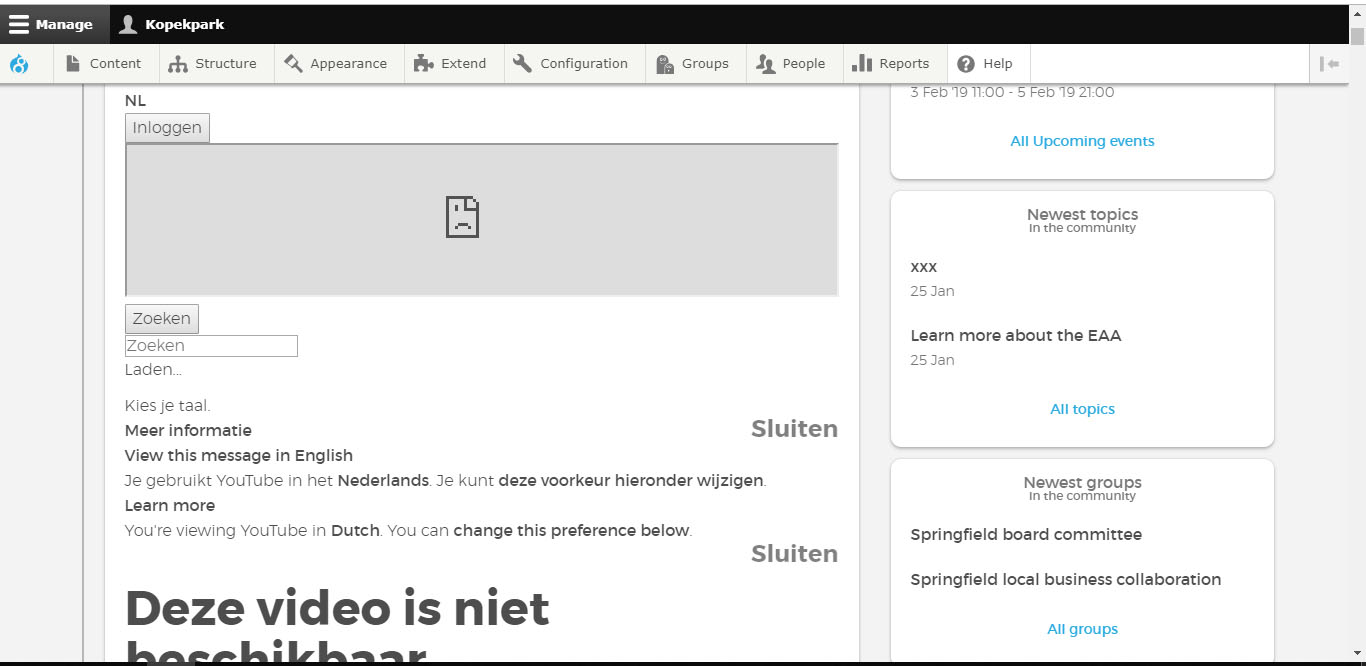Click the Configuration wrench icon
Image resolution: width=1366 pixels, height=666 pixels.
pyautogui.click(x=521, y=63)
